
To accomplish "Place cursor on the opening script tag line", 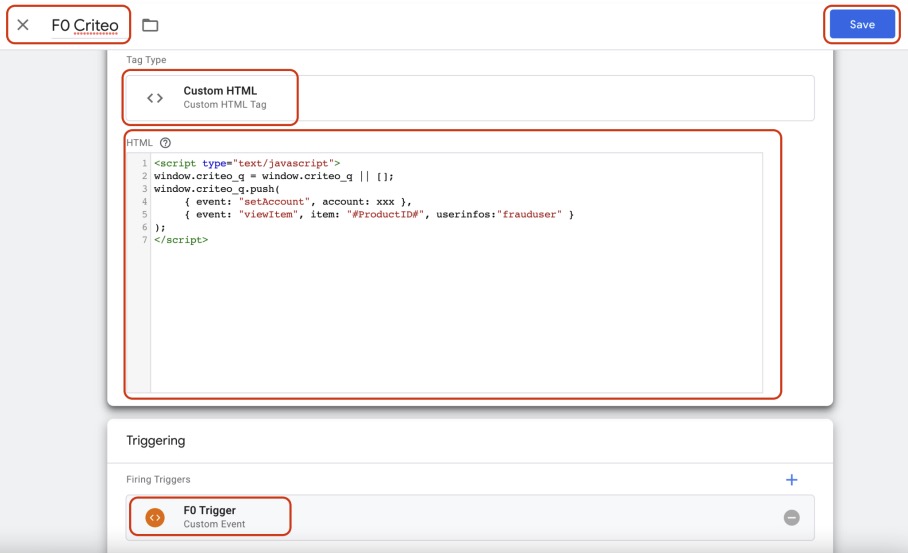I will tap(247, 163).
